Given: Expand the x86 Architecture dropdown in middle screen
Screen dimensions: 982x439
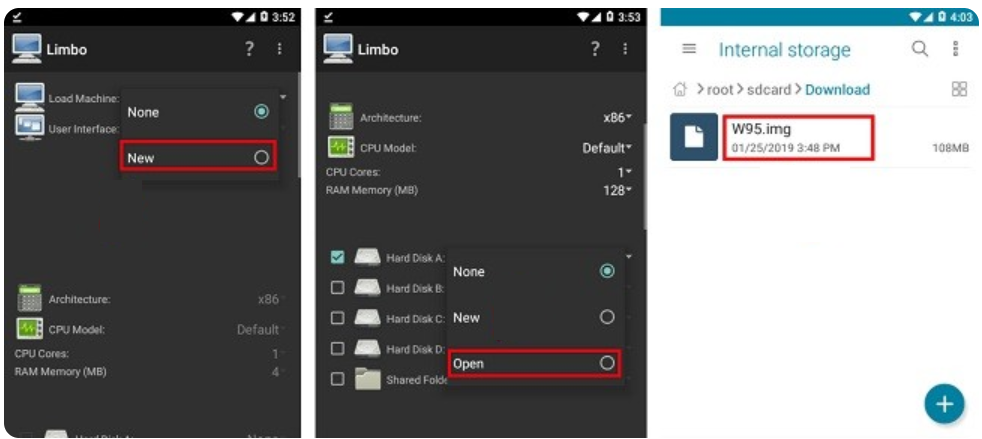Looking at the screenshot, I should point(617,117).
